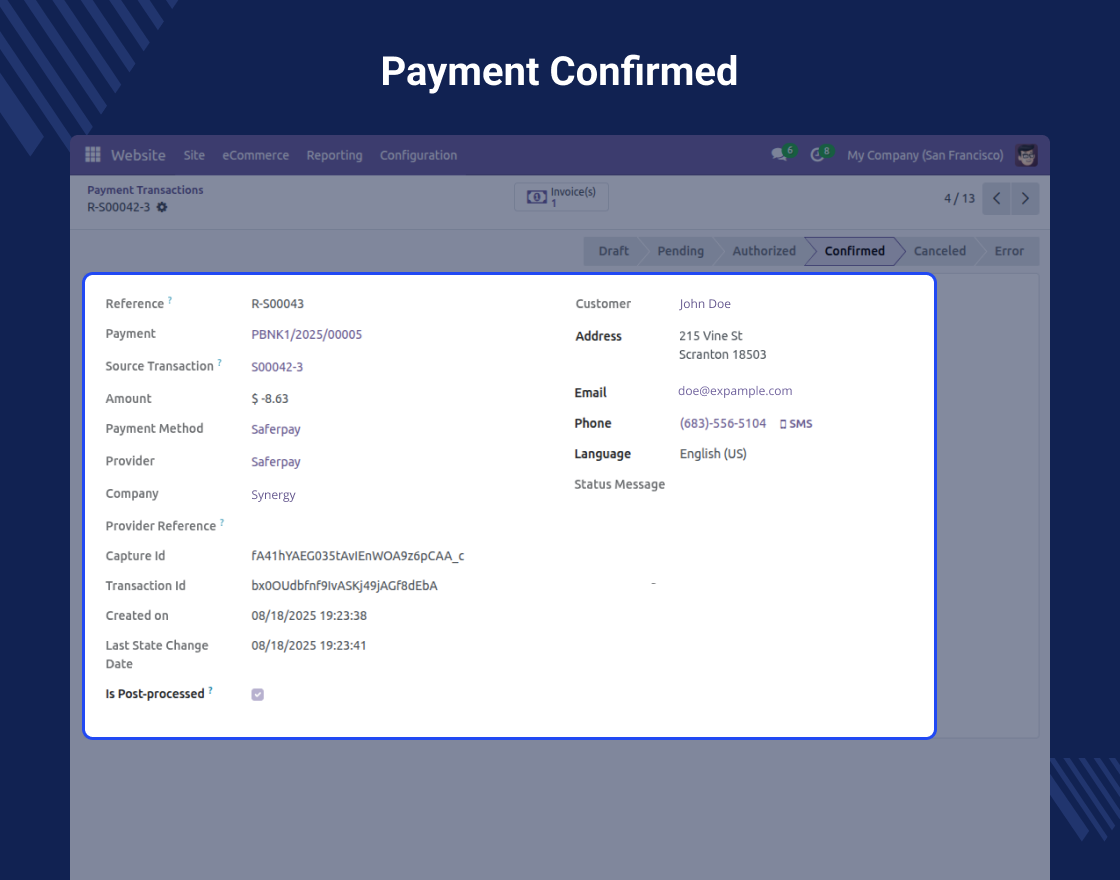Click the address 215 Vine St
This screenshot has height=880, width=1120.
(x=711, y=336)
